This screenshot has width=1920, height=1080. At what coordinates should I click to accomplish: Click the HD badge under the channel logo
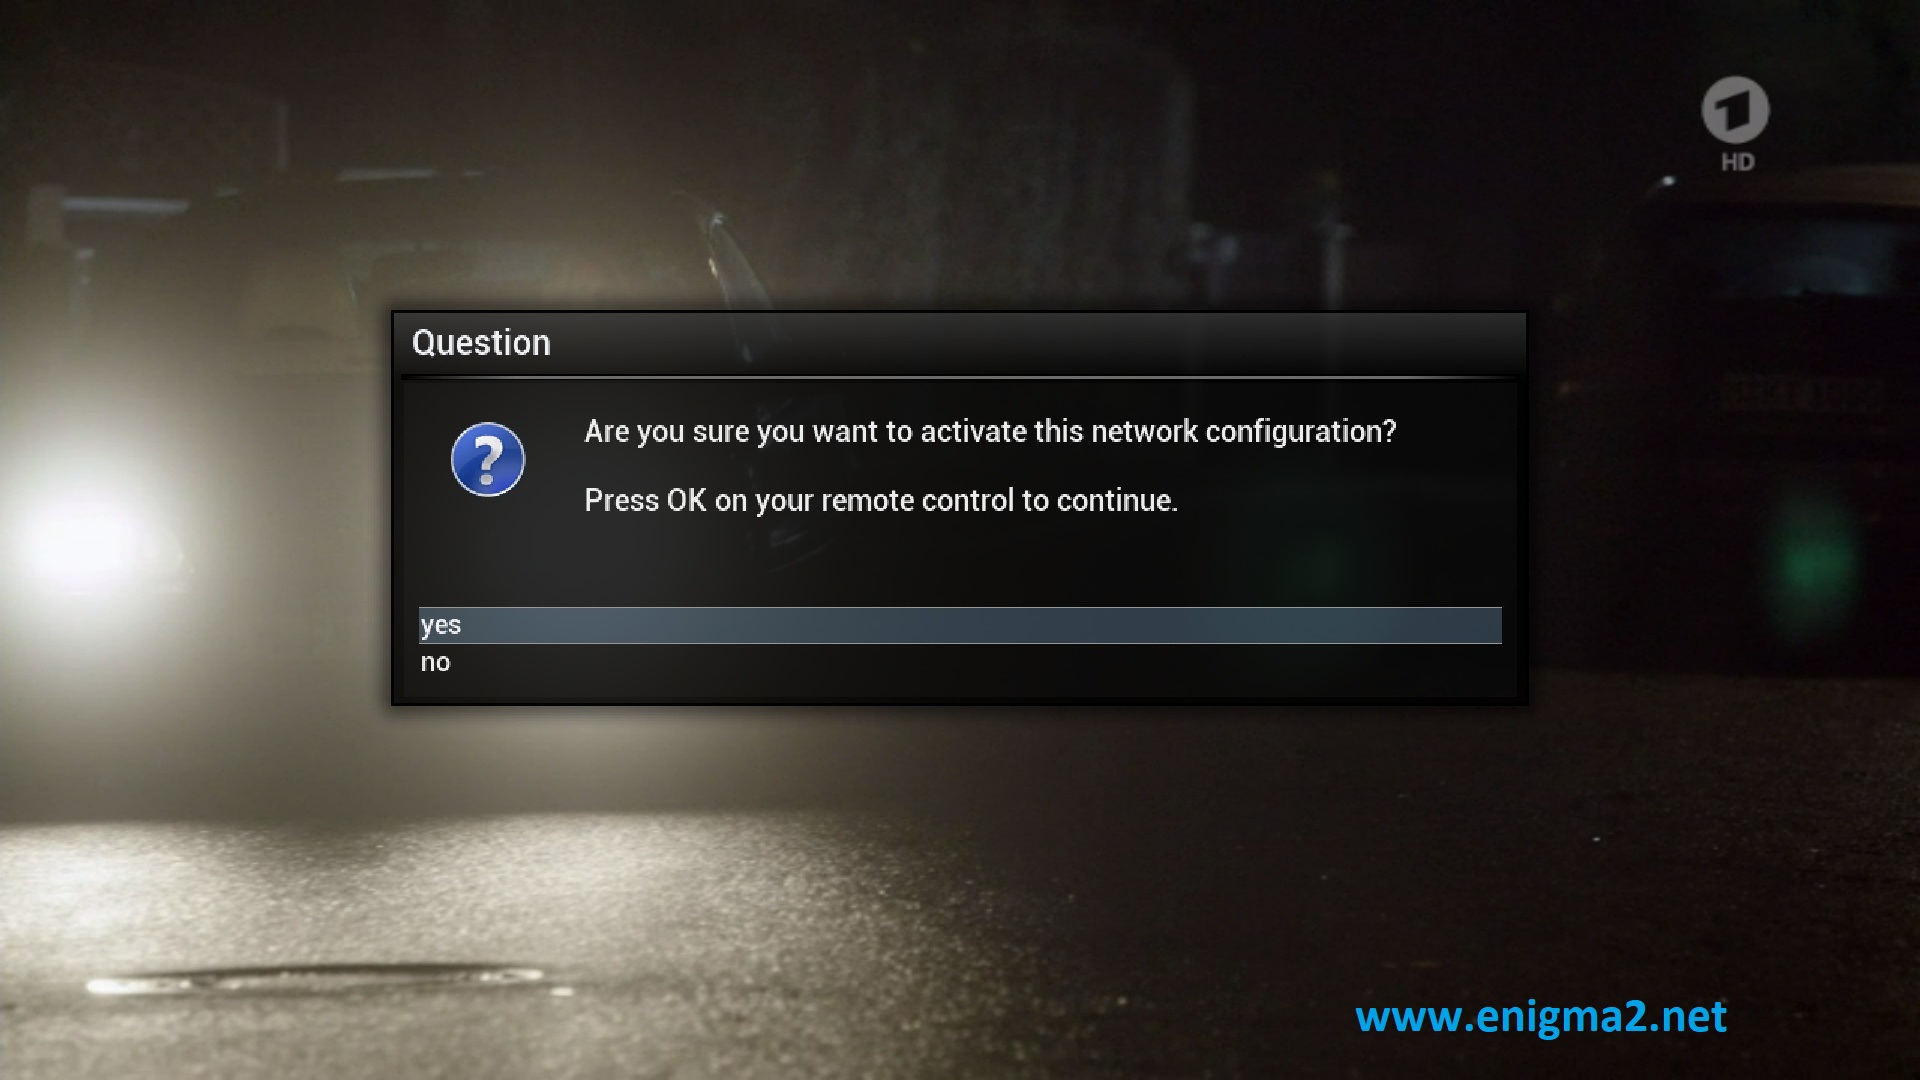coord(1738,162)
